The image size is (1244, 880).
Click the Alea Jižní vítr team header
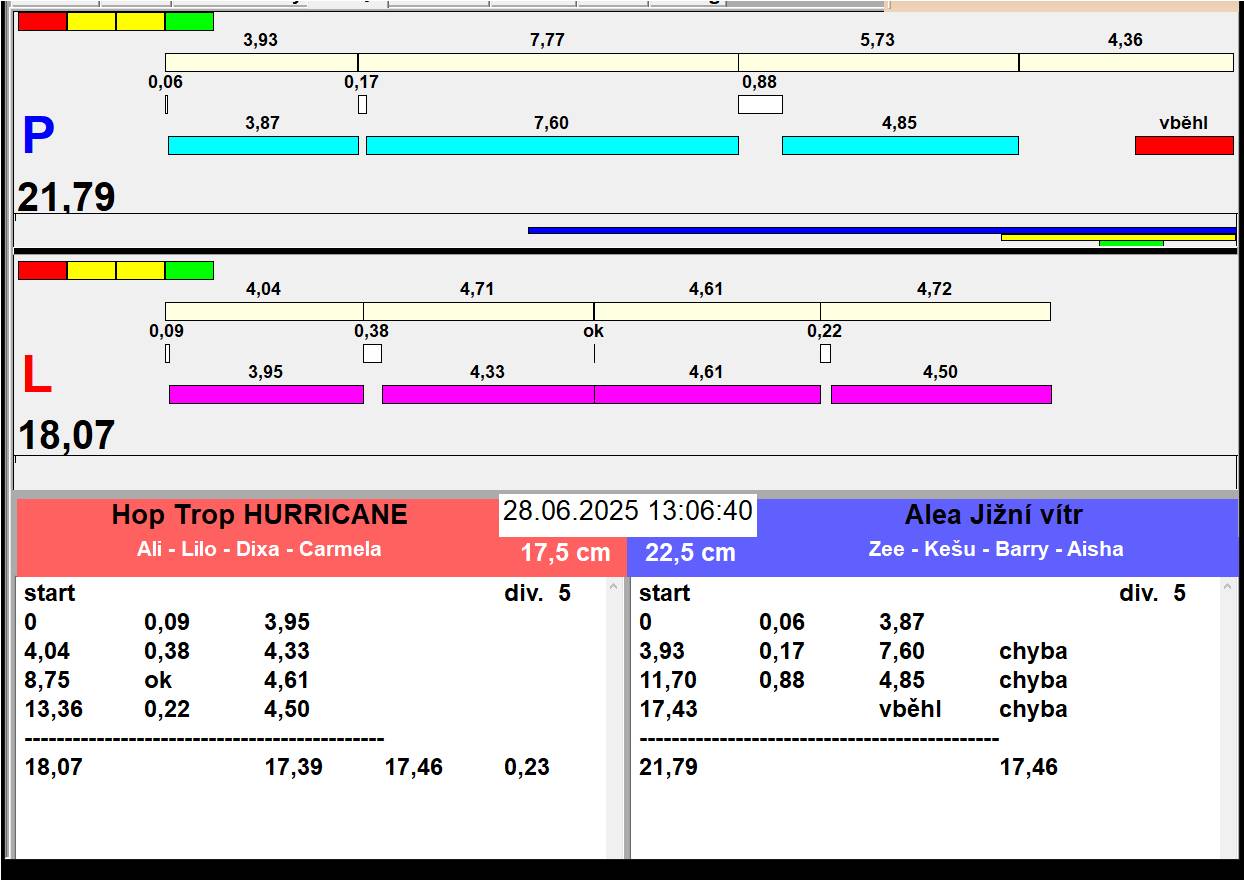pos(993,516)
